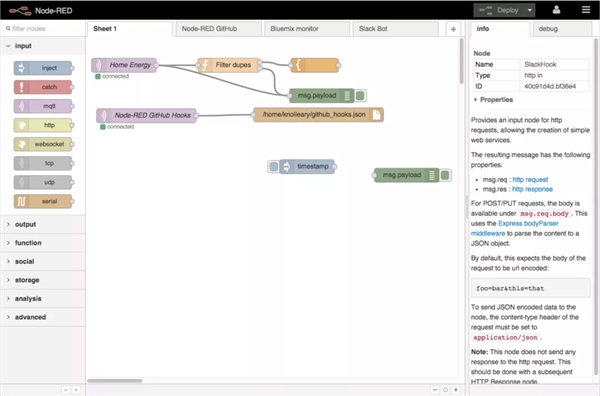Select the serial input node
600x396 pixels.
point(43,201)
